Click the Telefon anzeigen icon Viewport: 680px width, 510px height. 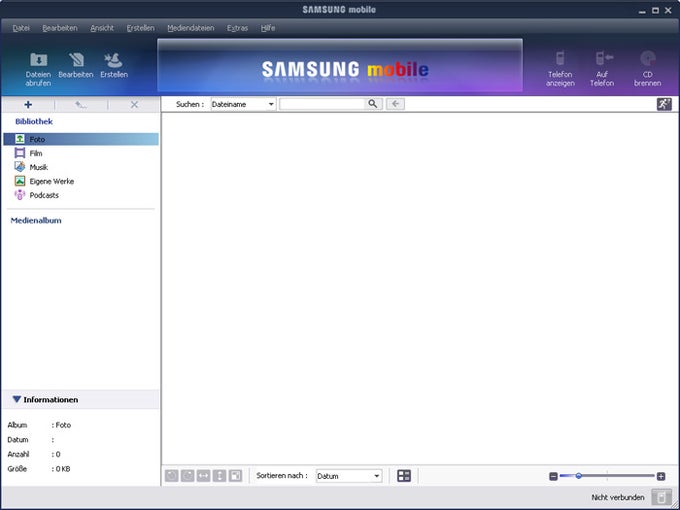click(x=560, y=69)
